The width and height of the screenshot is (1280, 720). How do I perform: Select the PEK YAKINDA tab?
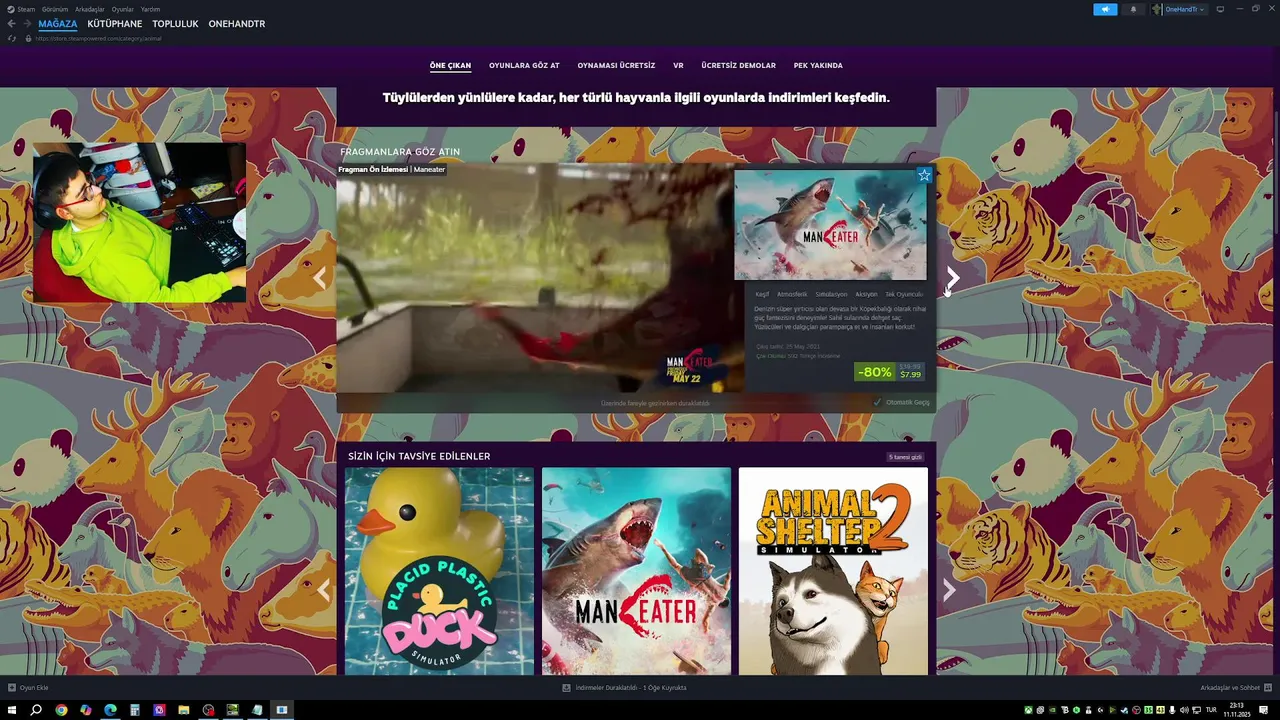[818, 65]
